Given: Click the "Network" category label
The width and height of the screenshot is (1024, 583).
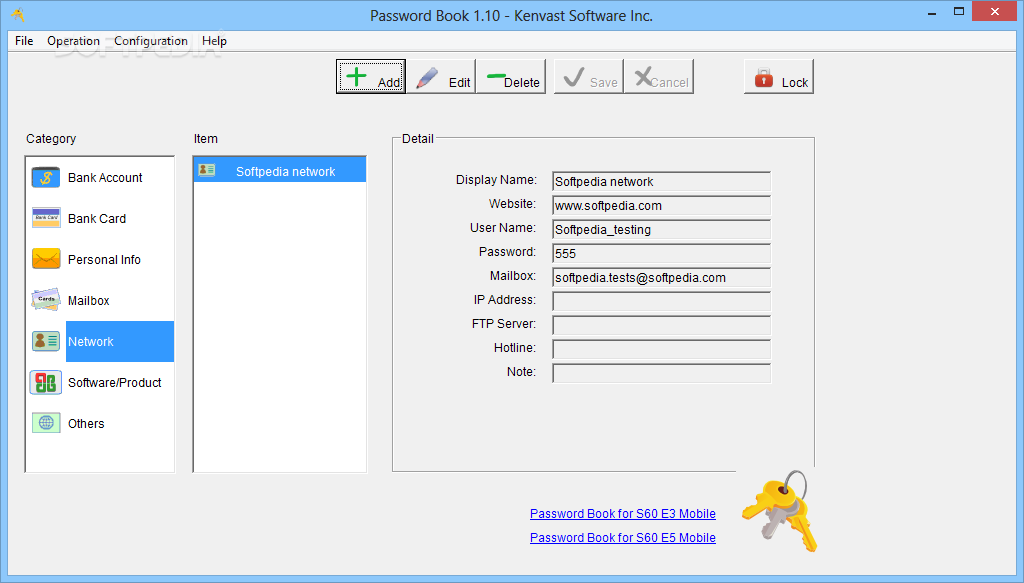Looking at the screenshot, I should pyautogui.click(x=91, y=341).
